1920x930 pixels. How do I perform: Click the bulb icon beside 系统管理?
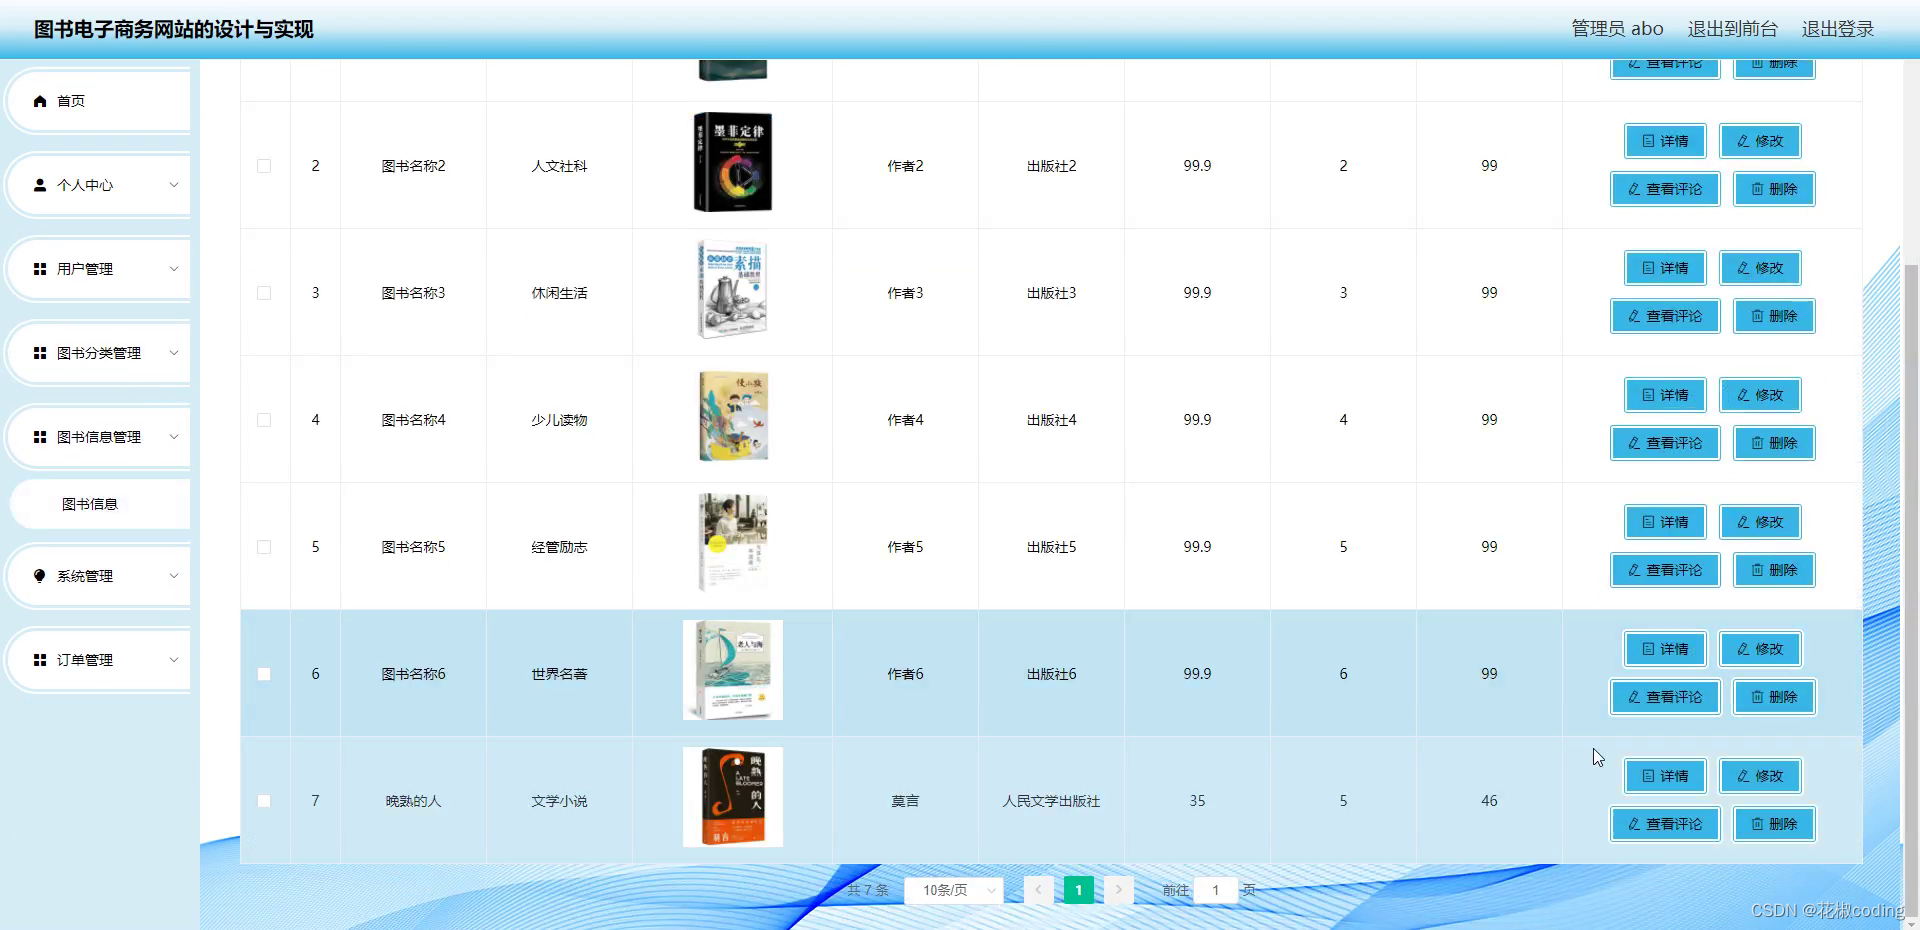[40, 576]
